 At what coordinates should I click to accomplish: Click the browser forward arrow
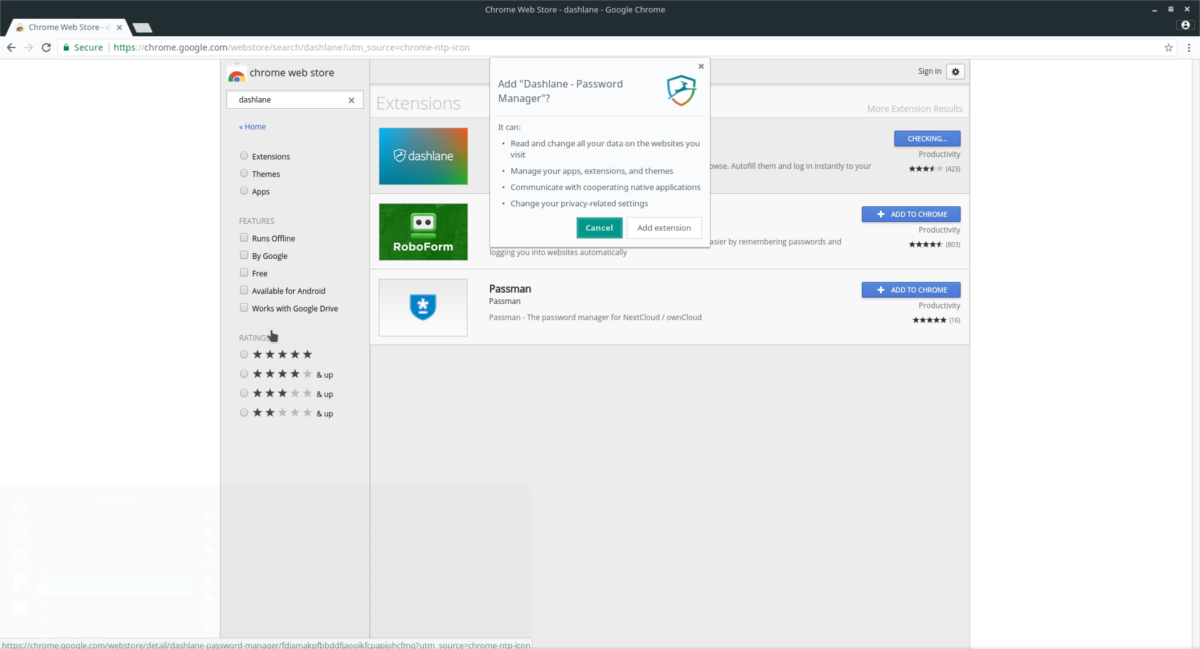click(28, 47)
